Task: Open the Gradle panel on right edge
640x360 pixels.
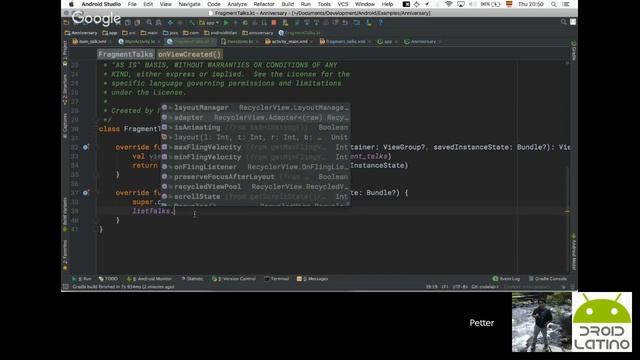Action: [573, 51]
